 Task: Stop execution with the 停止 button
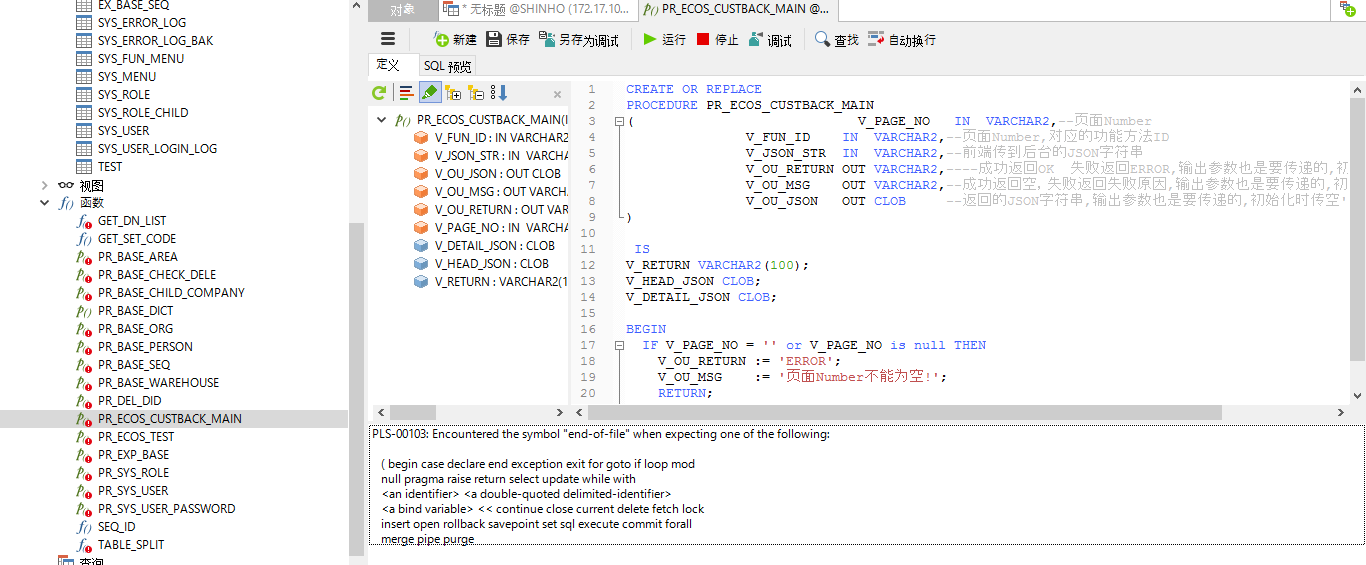pos(717,40)
